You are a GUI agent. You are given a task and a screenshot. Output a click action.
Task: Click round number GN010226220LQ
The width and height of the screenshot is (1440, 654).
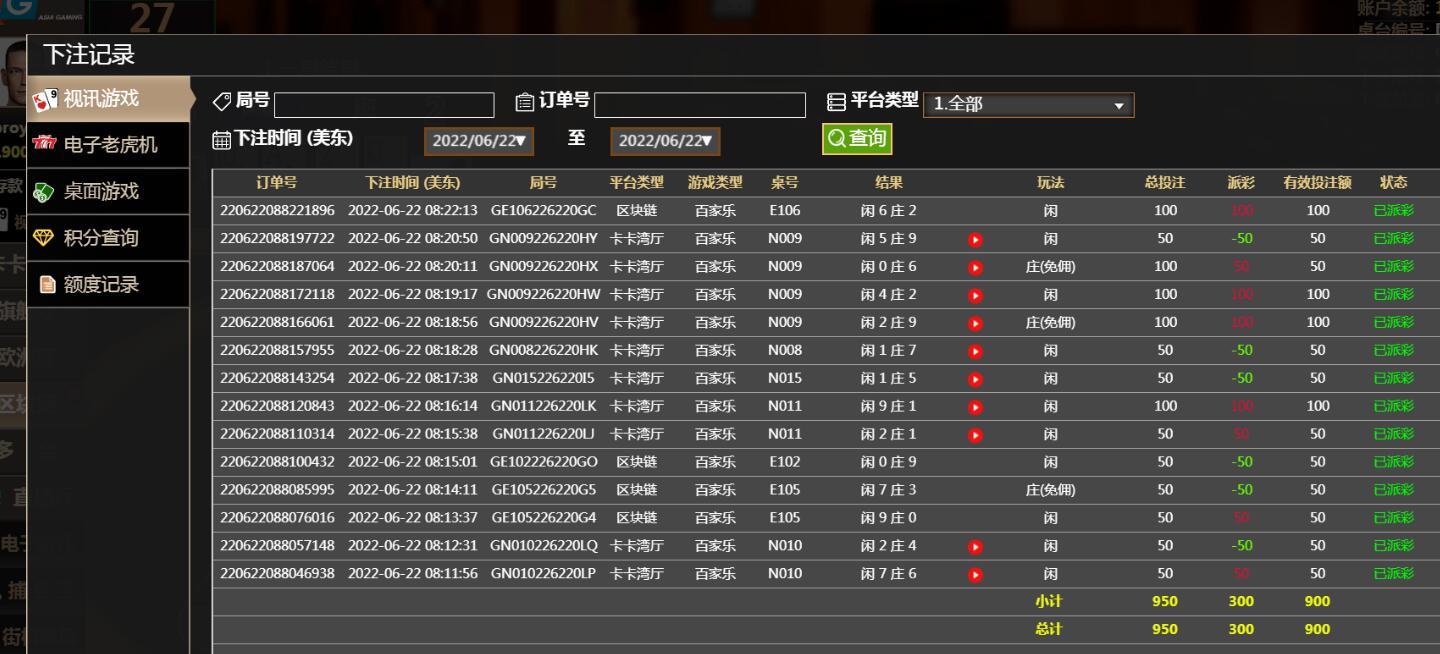click(x=543, y=547)
